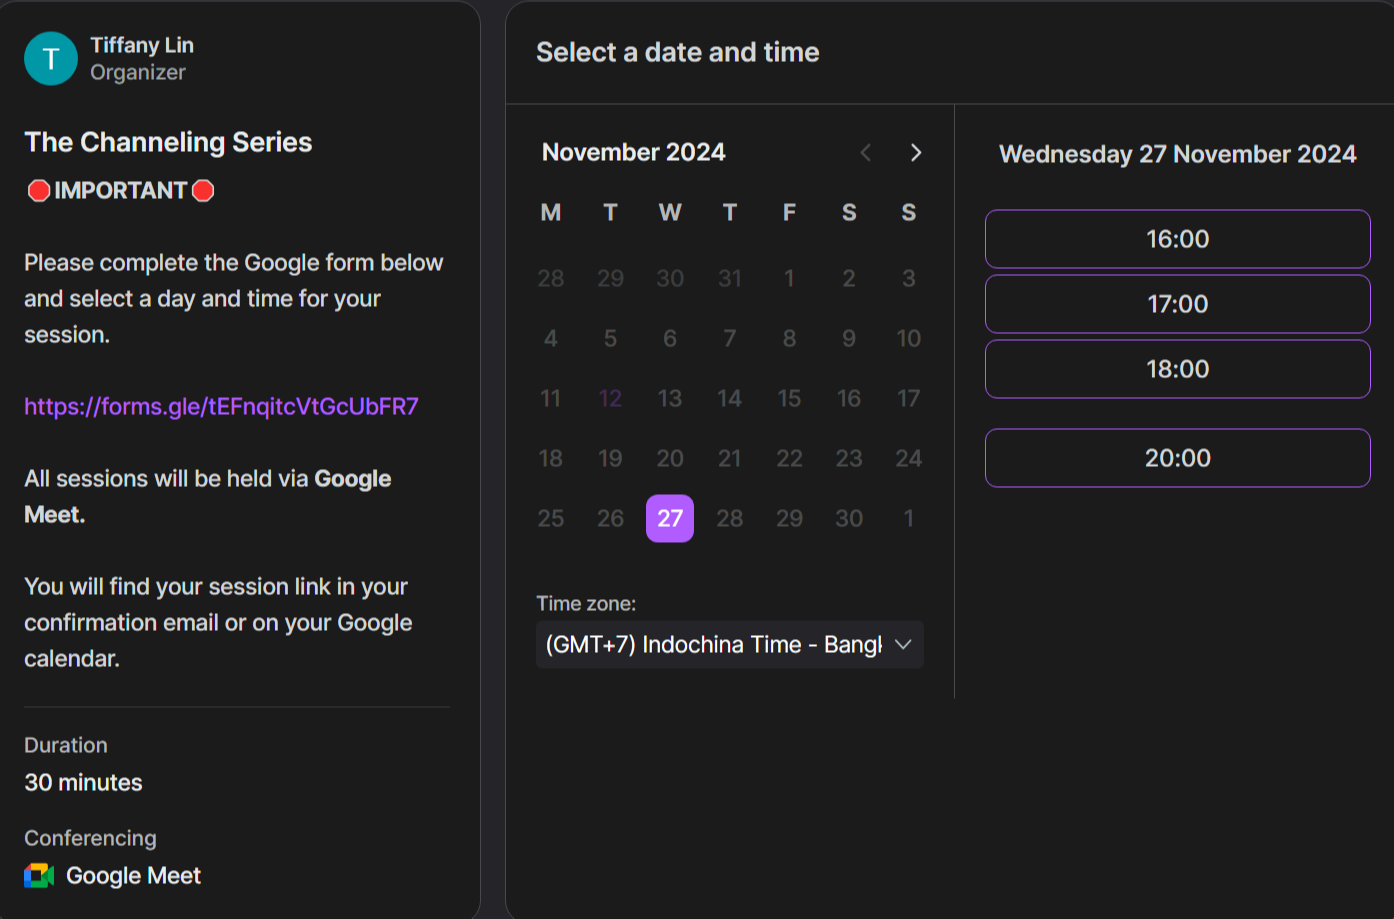Pick the 20:00 time slot
Screen dimensions: 1394x919
pyautogui.click(x=1177, y=458)
